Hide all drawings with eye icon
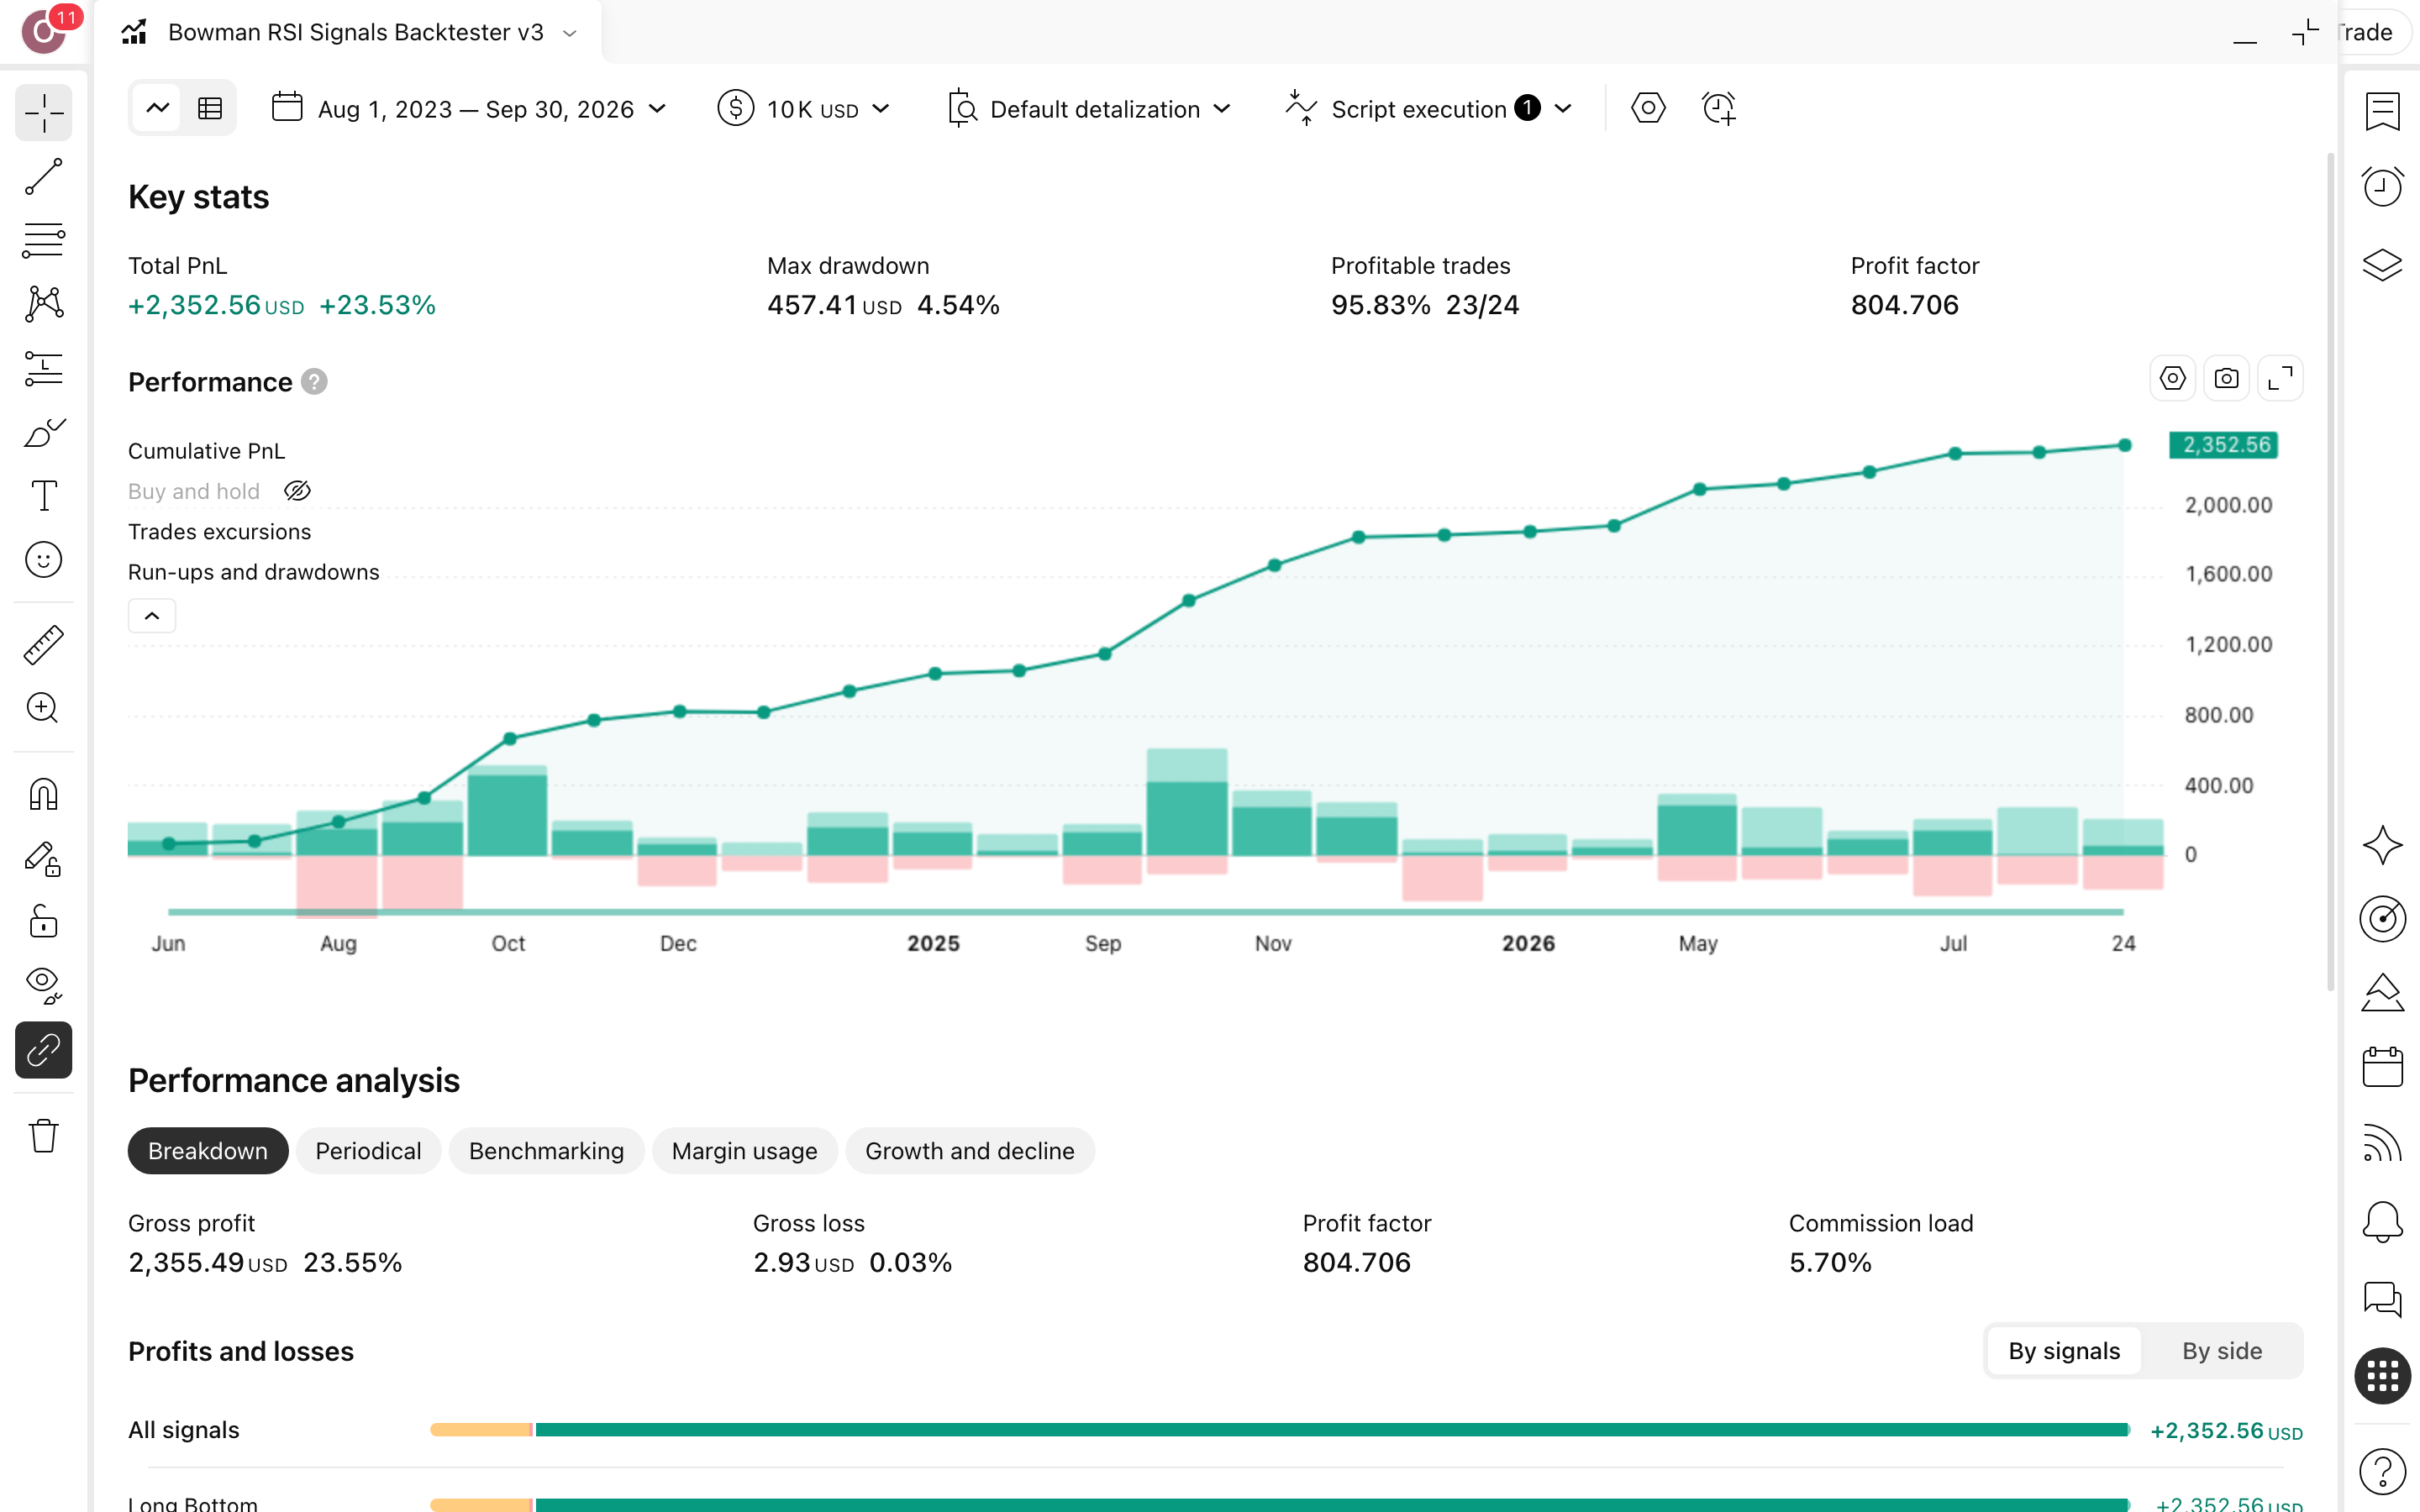The image size is (2420, 1512). tap(44, 986)
